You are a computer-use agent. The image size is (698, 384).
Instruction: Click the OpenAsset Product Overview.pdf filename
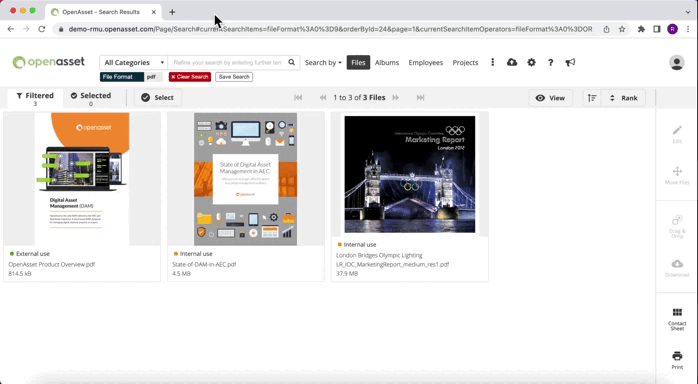click(52, 264)
